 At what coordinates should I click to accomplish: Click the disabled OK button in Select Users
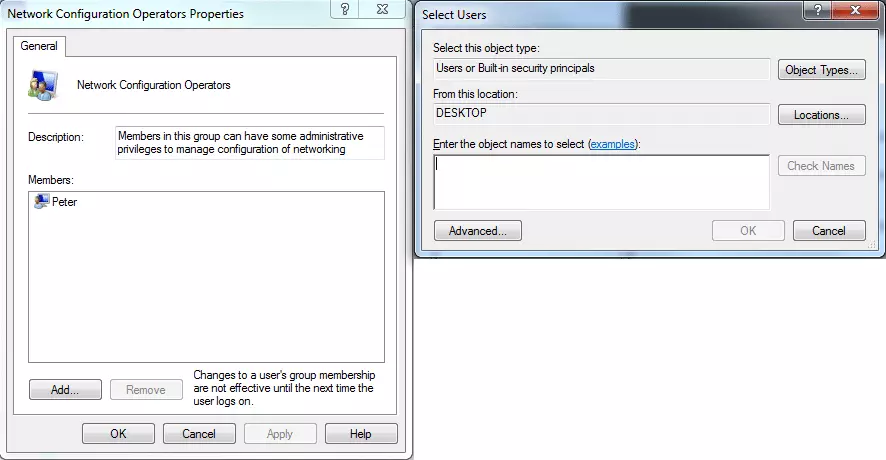[x=748, y=231]
